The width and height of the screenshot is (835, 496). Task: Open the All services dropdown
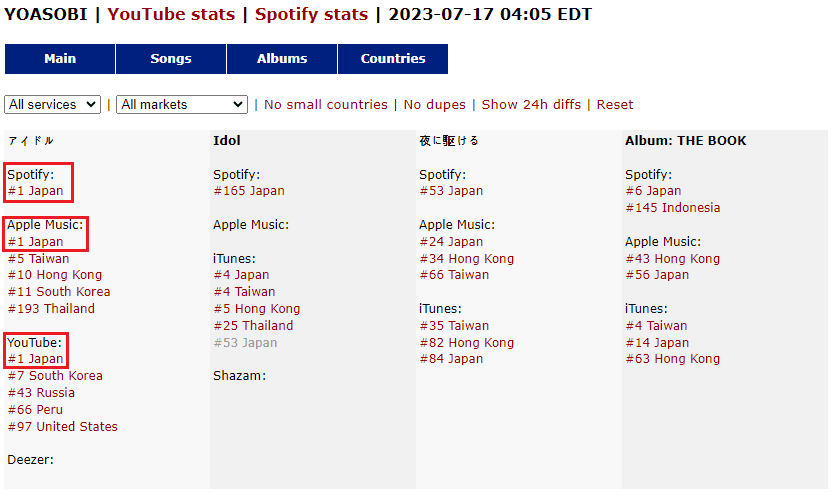click(x=53, y=104)
